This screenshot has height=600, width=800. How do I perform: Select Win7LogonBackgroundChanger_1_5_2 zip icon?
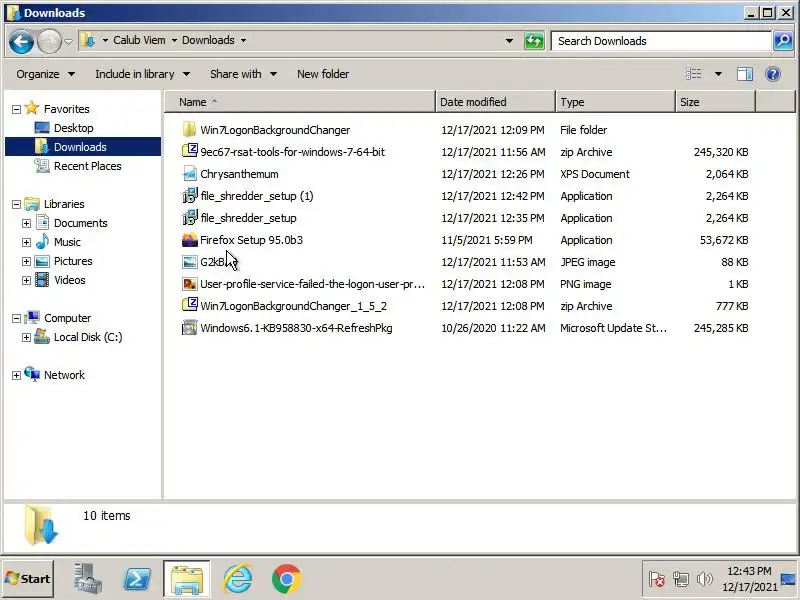189,306
